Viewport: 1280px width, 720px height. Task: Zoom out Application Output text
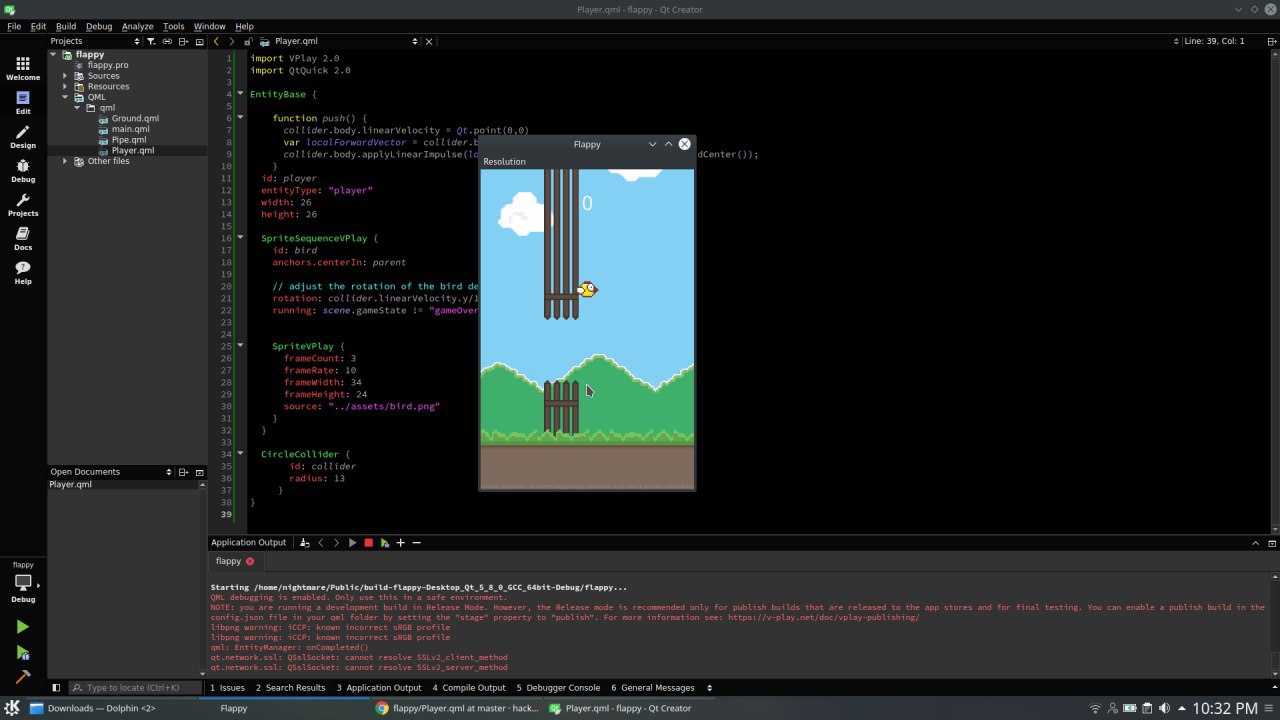416,543
